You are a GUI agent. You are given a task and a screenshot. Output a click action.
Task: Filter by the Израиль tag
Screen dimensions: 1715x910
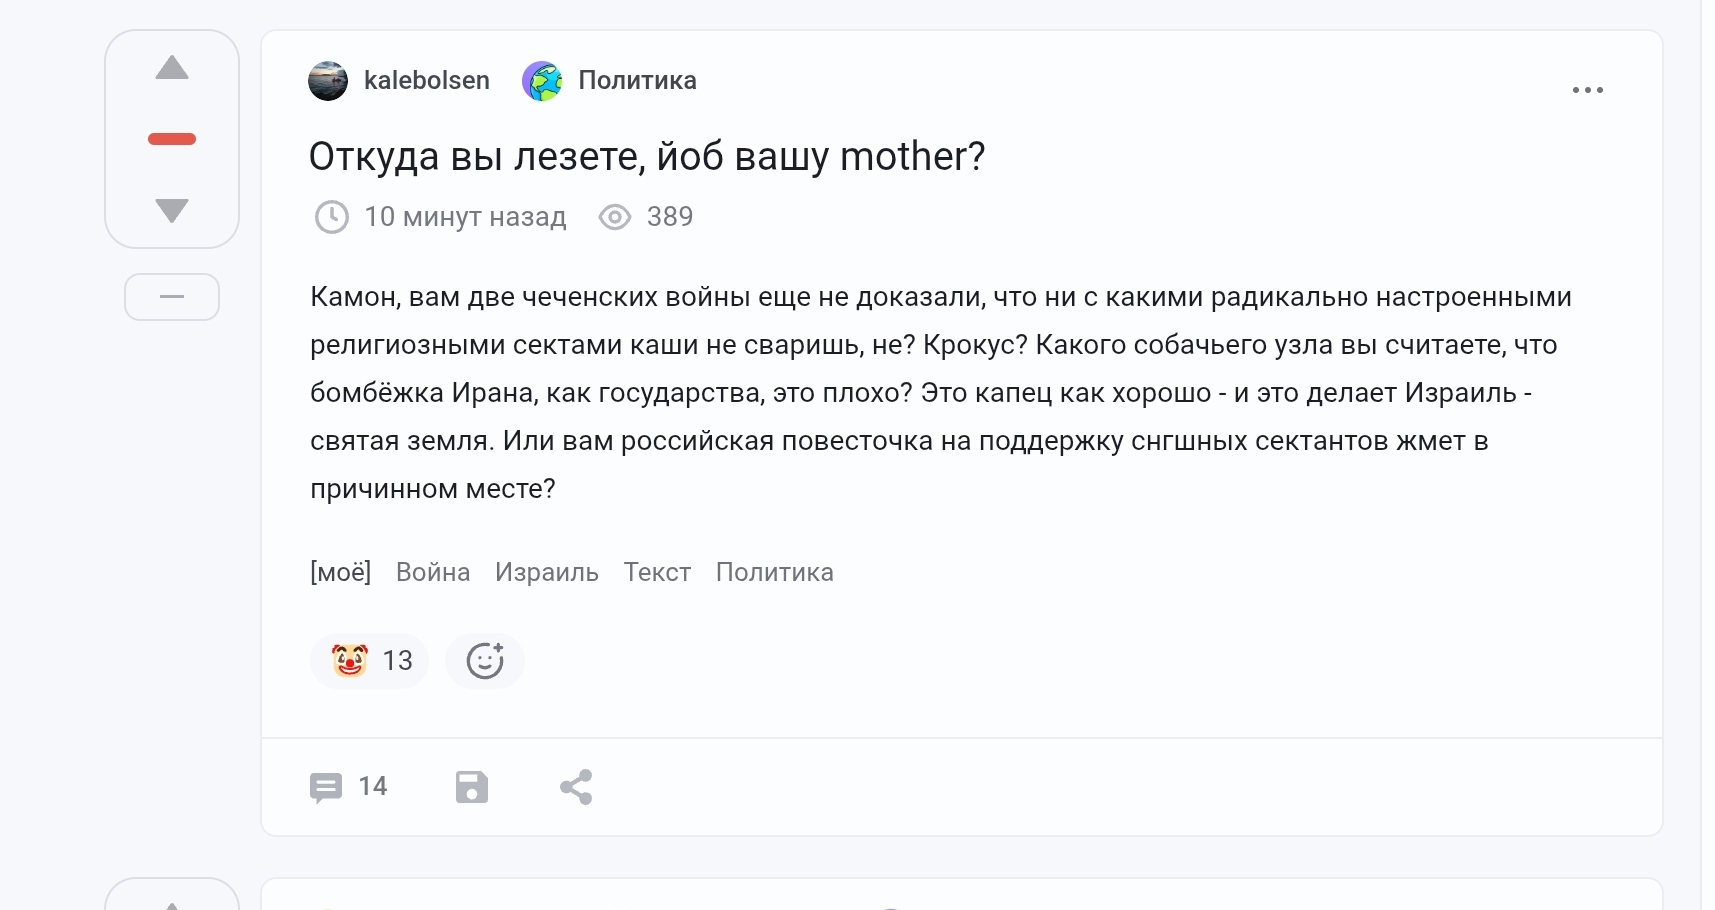pos(546,572)
